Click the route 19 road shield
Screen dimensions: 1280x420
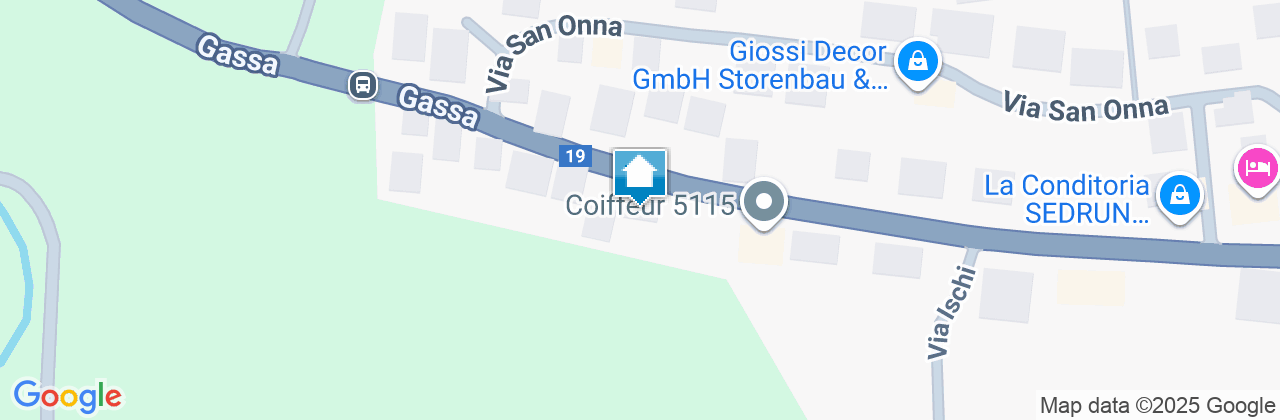[573, 156]
